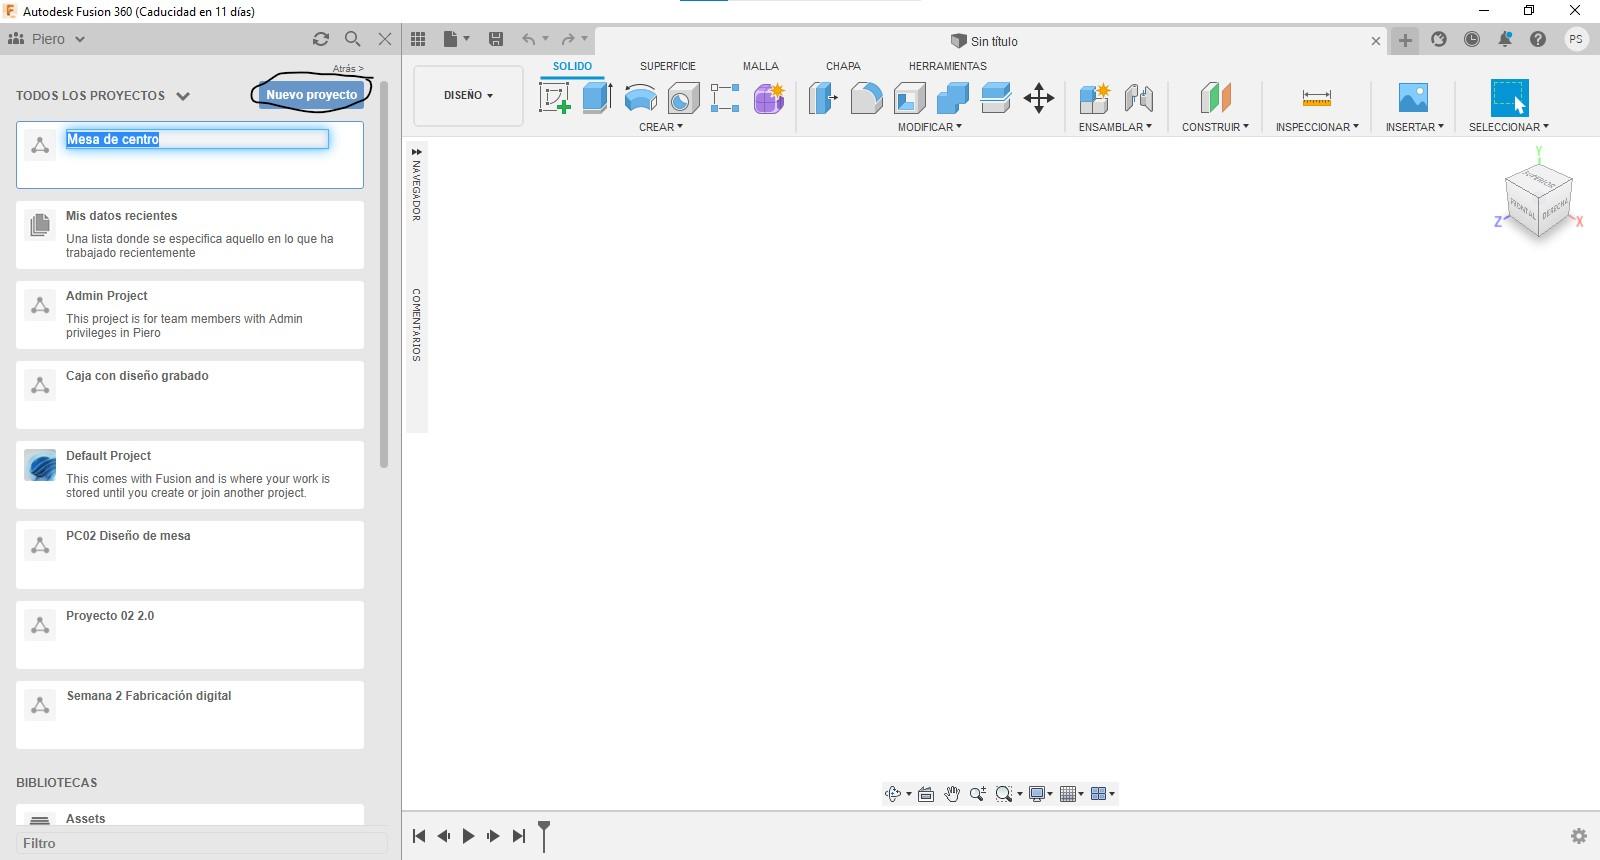Refresh the data panel
Screen dimensions: 1600x860
[321, 39]
